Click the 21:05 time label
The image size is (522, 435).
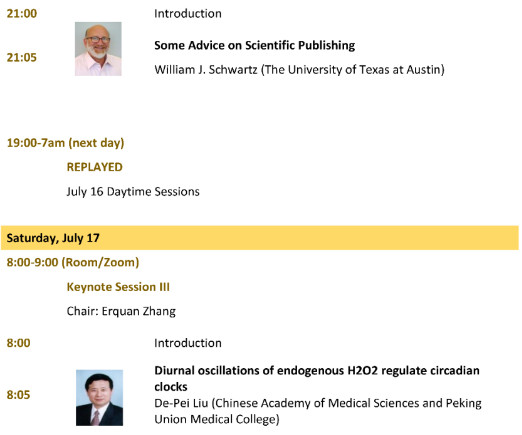(x=22, y=57)
